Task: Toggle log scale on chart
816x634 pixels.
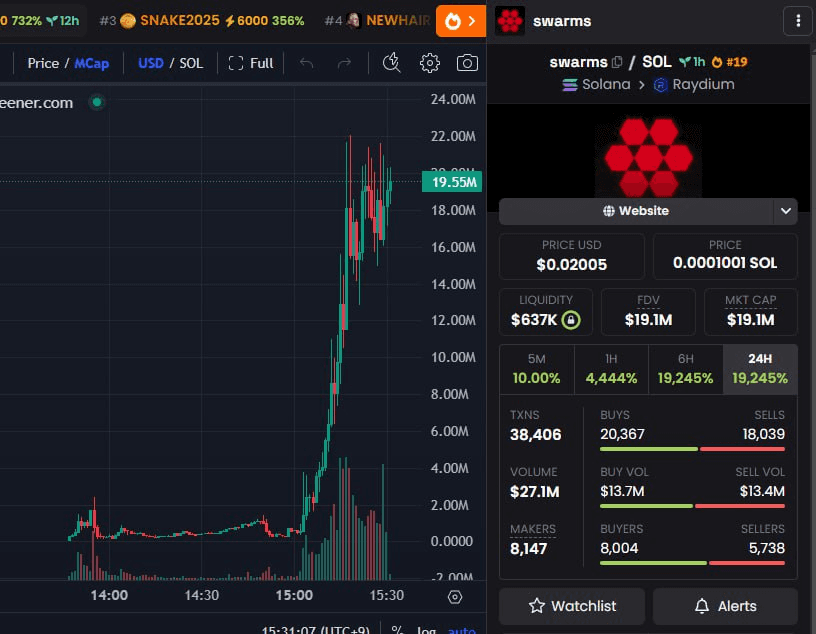Action: 426,630
